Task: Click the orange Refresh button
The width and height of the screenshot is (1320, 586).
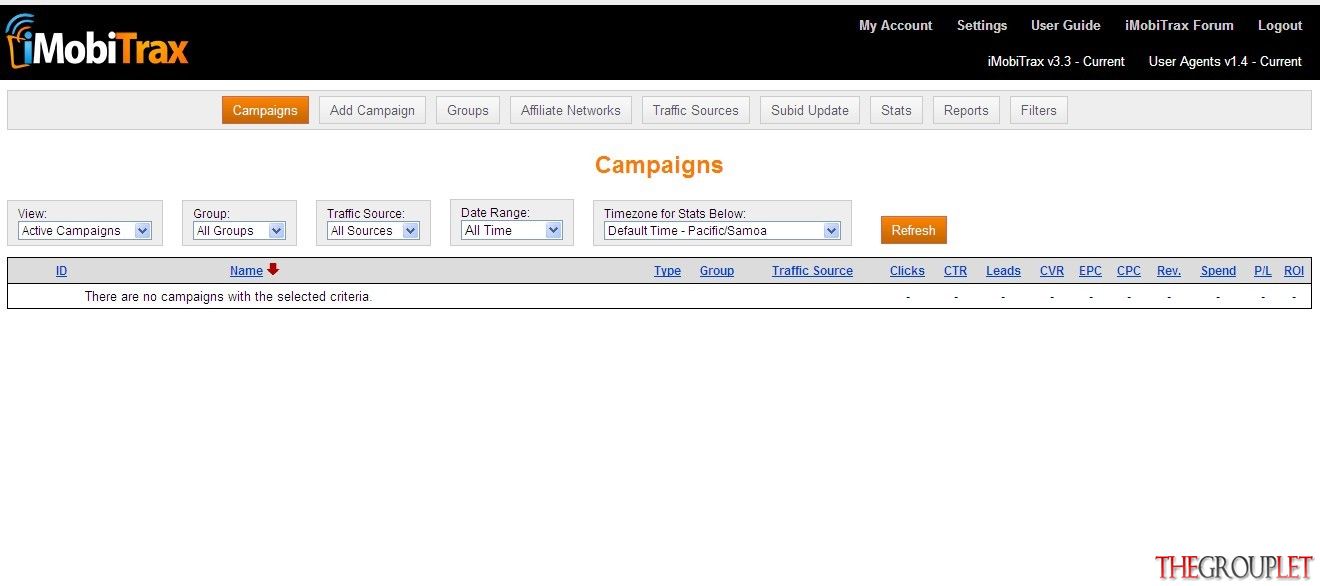Action: coord(913,230)
